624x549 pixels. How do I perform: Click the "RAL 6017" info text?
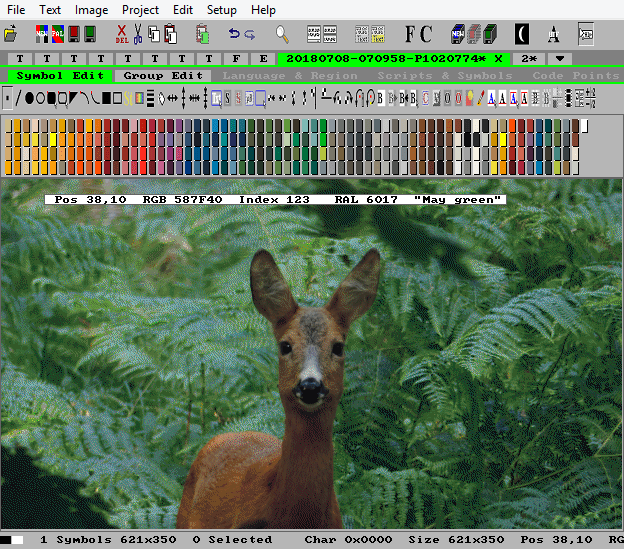[366, 200]
